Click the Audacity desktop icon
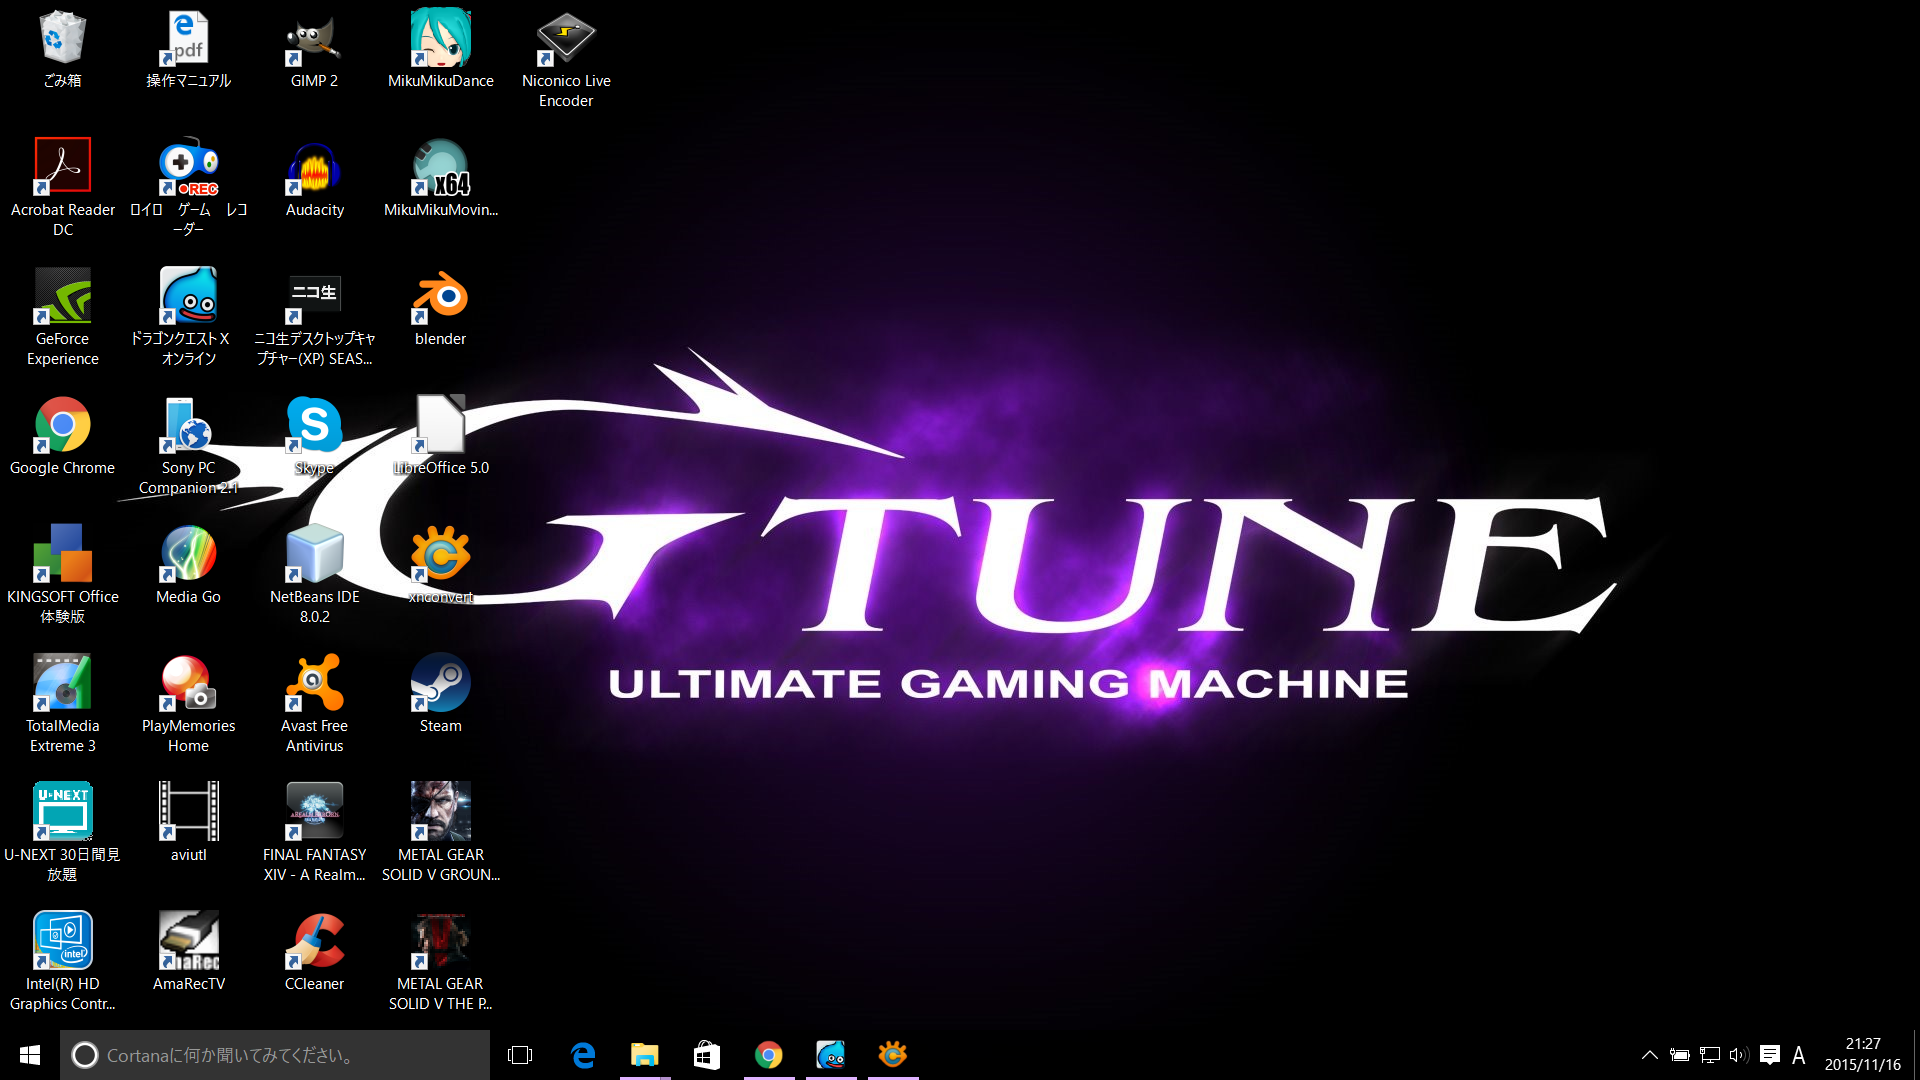 pyautogui.click(x=314, y=169)
